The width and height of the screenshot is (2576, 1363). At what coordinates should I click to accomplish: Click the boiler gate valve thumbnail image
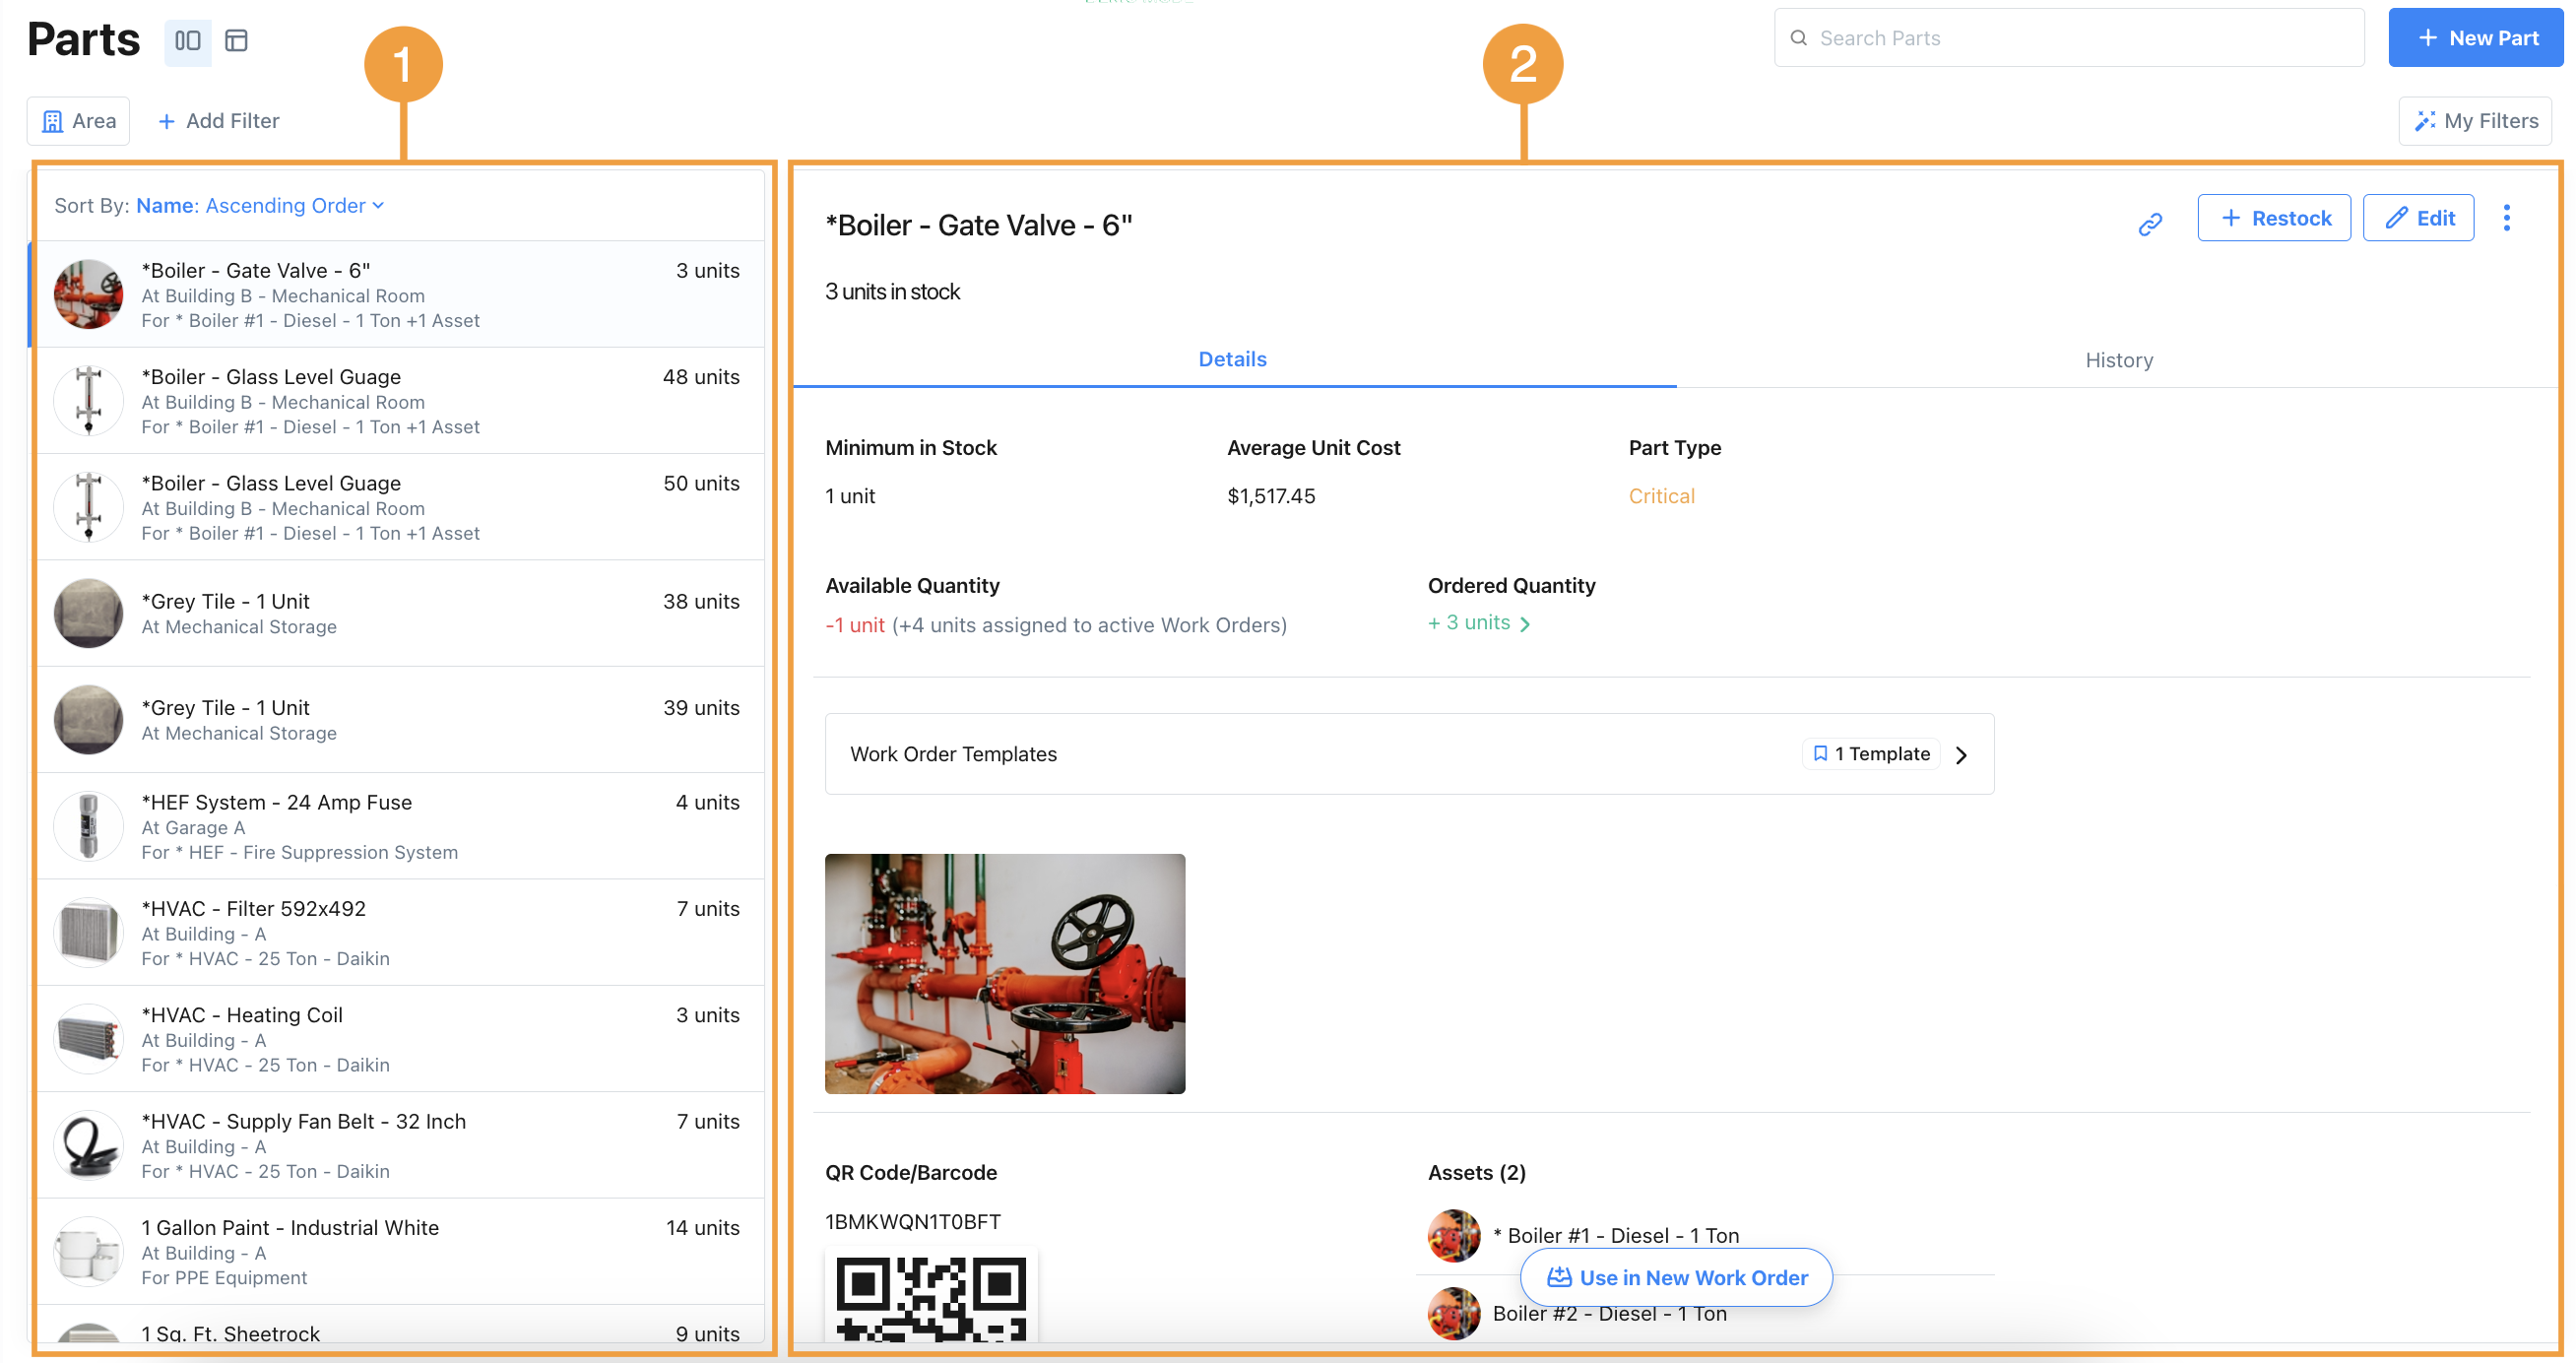point(87,294)
